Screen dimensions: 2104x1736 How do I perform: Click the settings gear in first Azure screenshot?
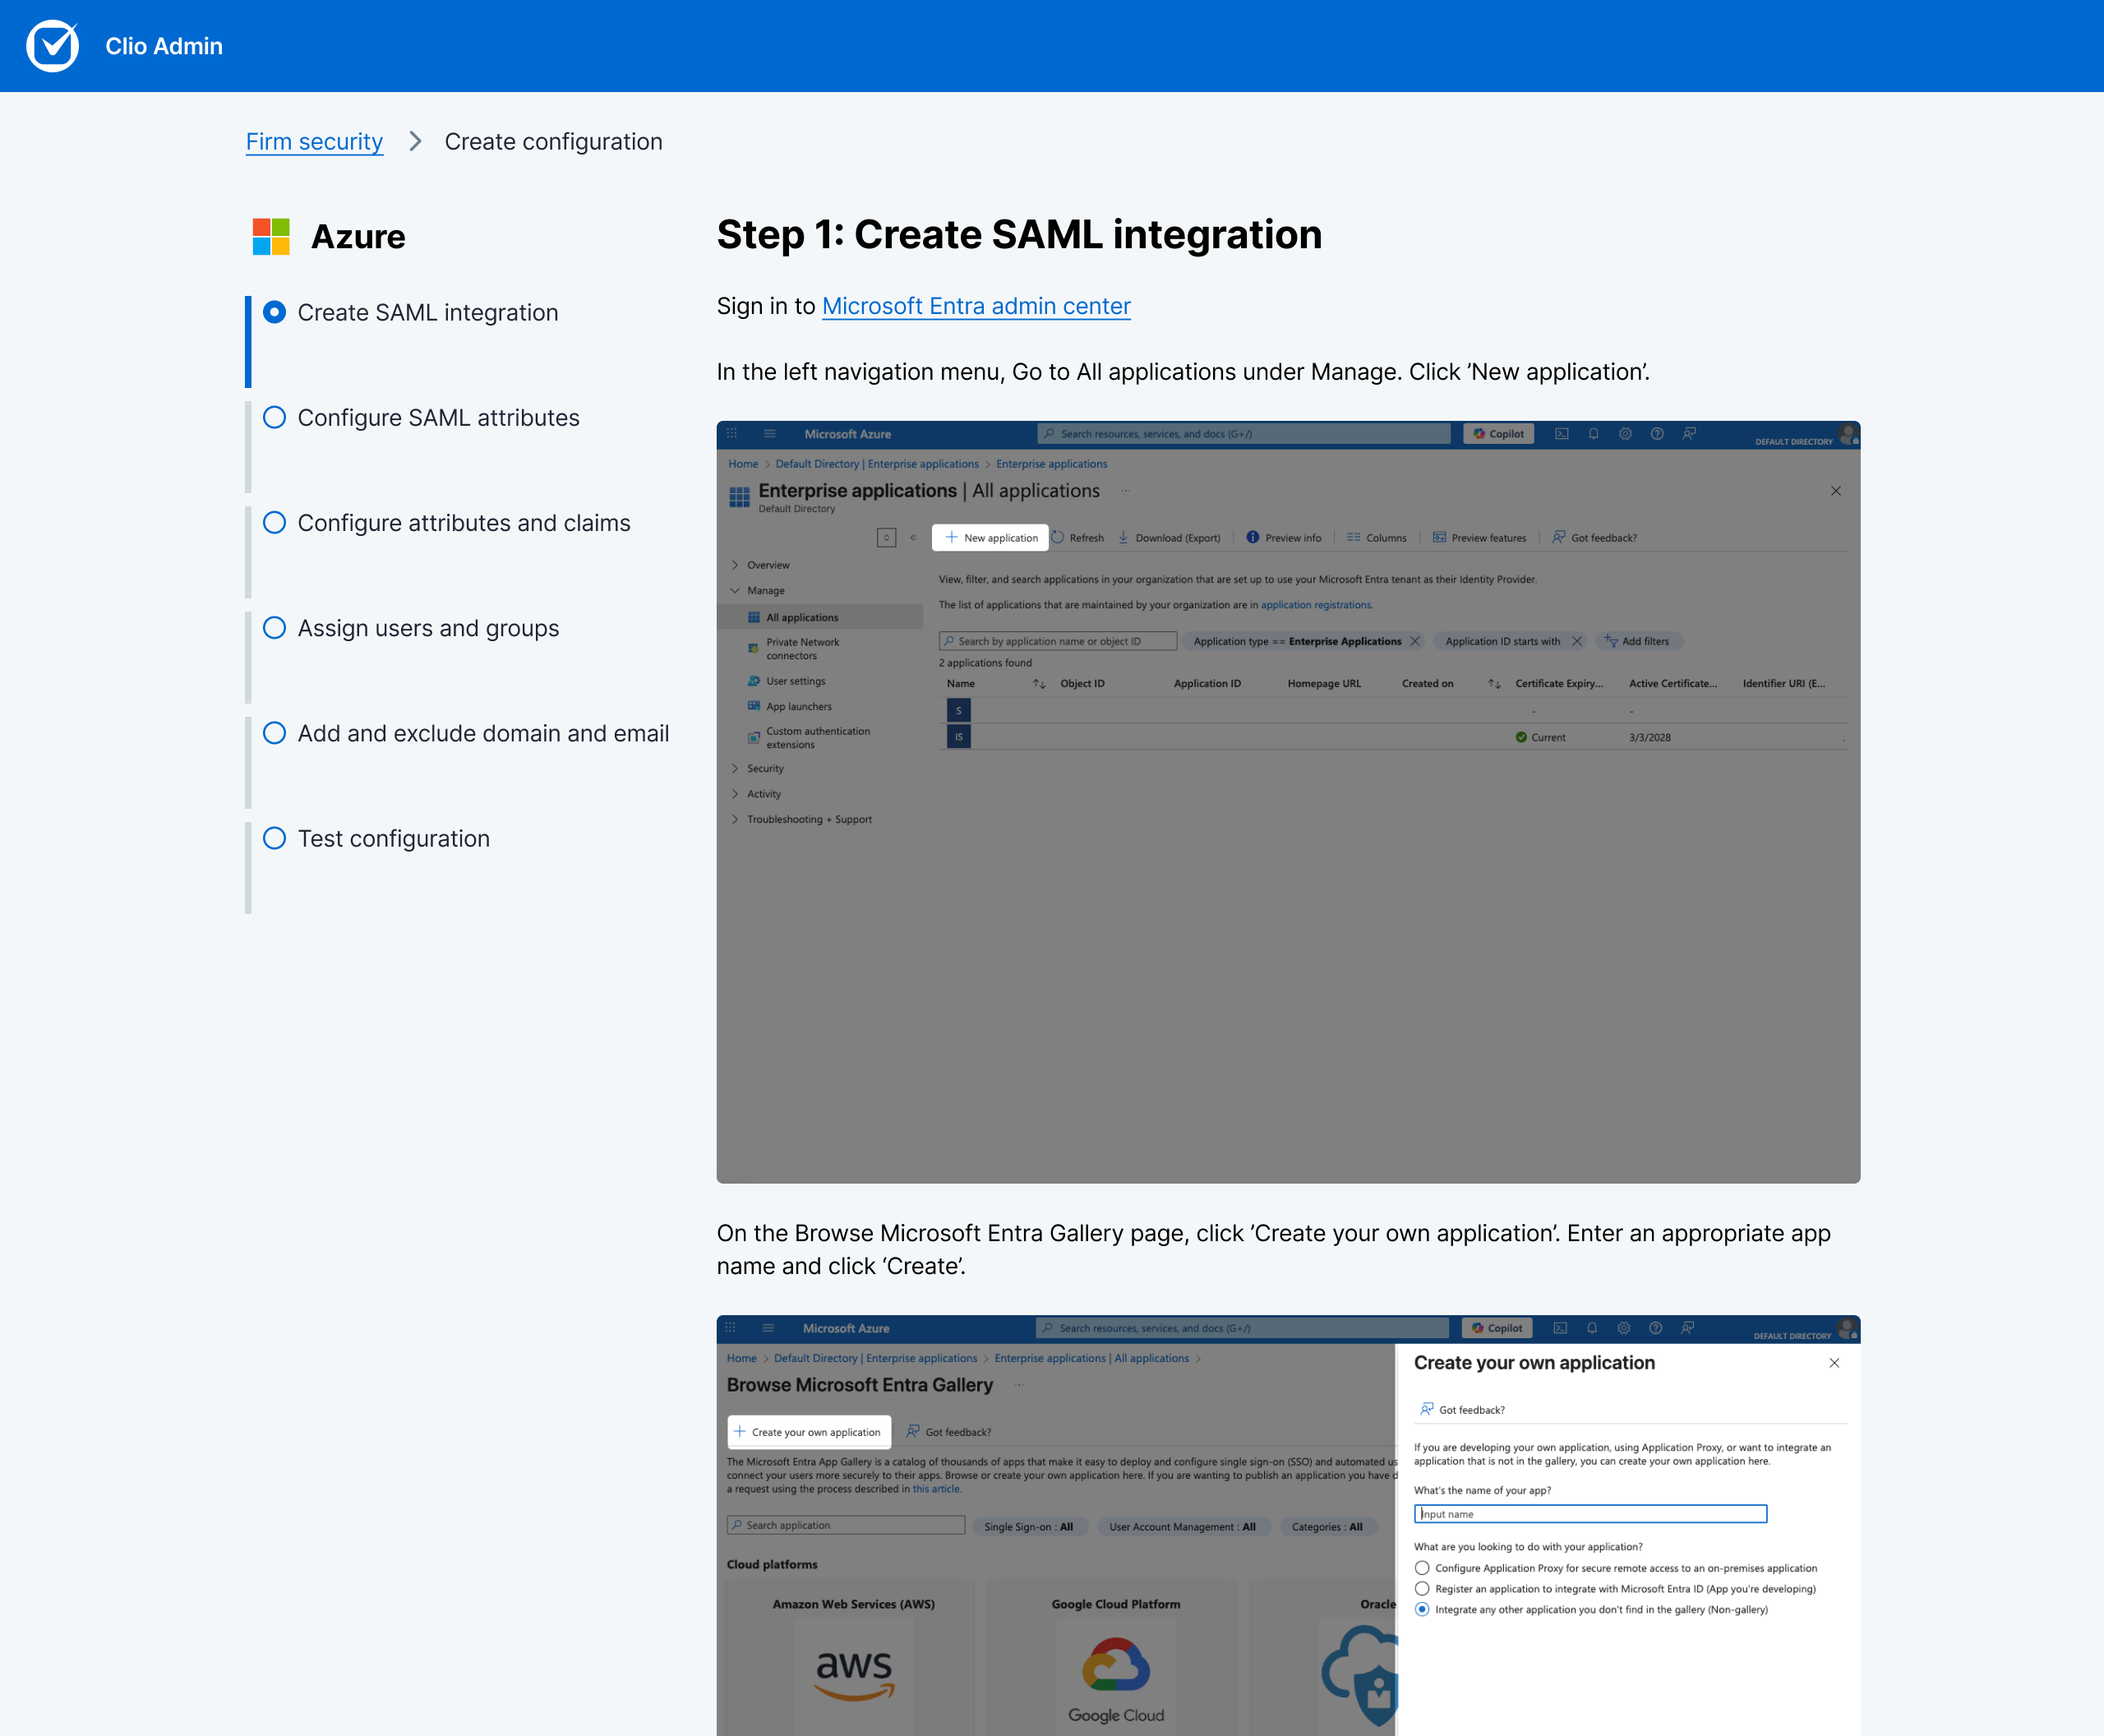click(1625, 434)
